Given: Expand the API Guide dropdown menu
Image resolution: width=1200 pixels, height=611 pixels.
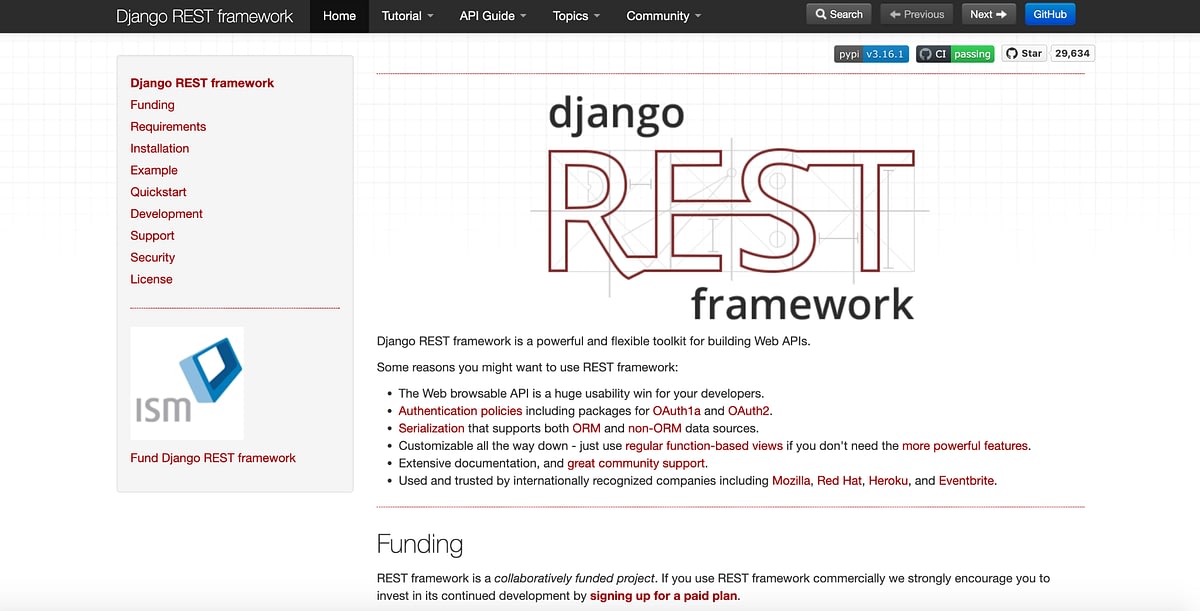Looking at the screenshot, I should (493, 16).
